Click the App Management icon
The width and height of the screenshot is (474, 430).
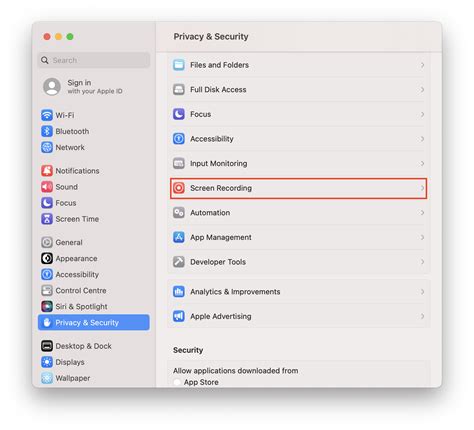pos(179,237)
